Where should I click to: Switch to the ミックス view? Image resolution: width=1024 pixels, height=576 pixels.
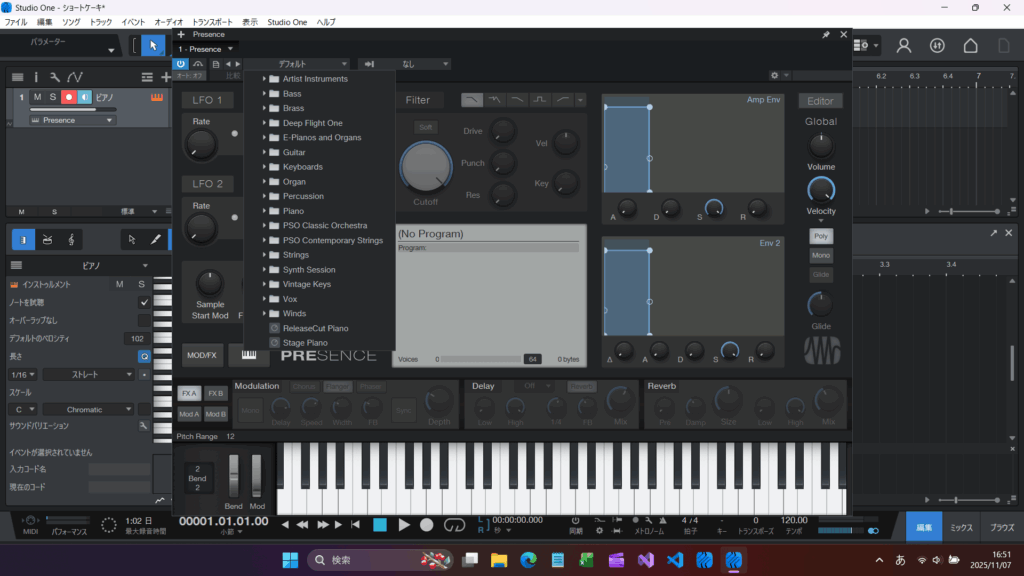[961, 526]
